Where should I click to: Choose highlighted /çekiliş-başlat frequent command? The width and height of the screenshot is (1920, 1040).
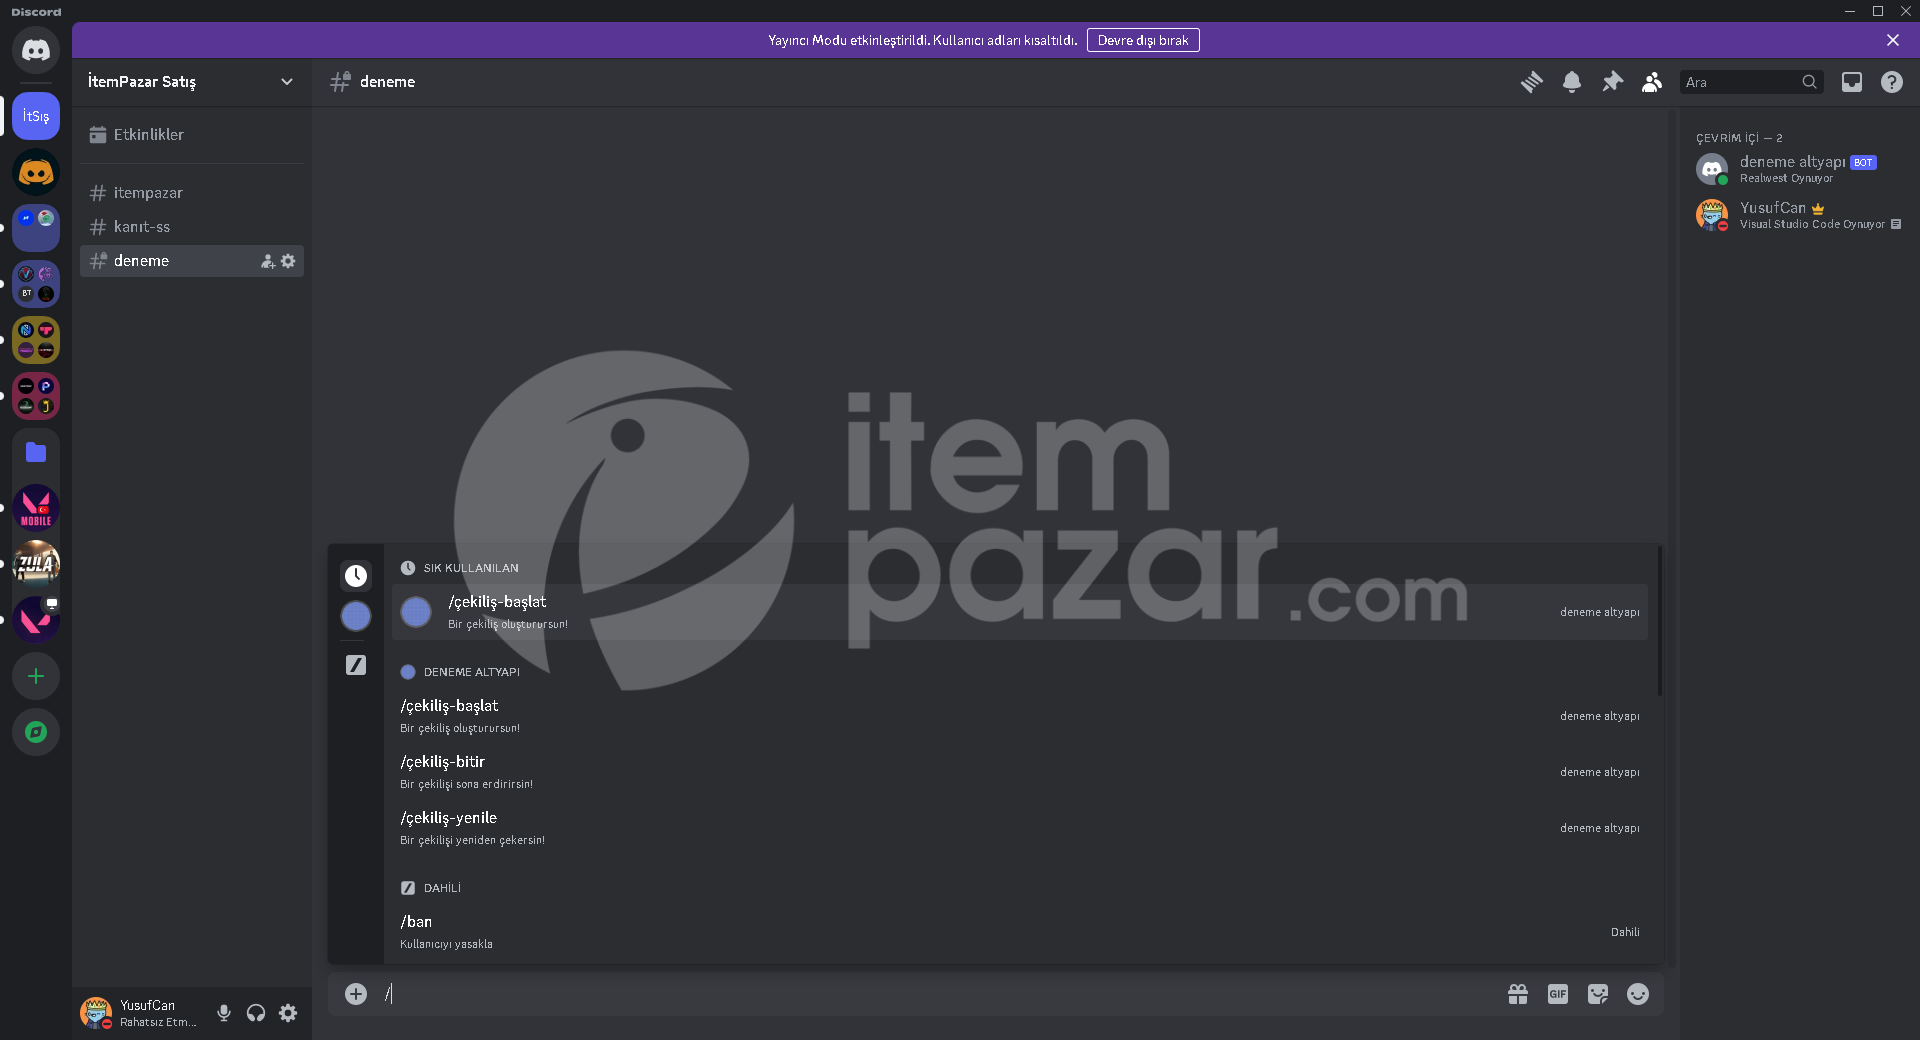click(x=1020, y=612)
